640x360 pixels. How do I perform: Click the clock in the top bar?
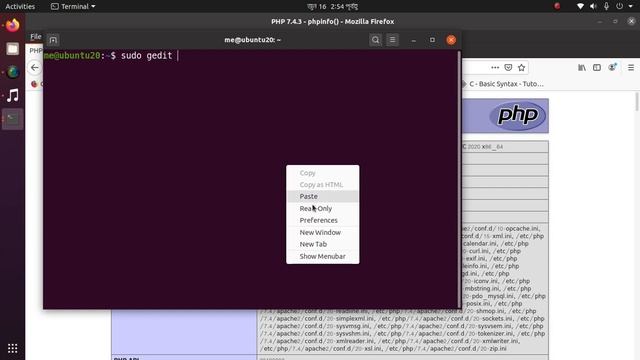(x=332, y=7)
